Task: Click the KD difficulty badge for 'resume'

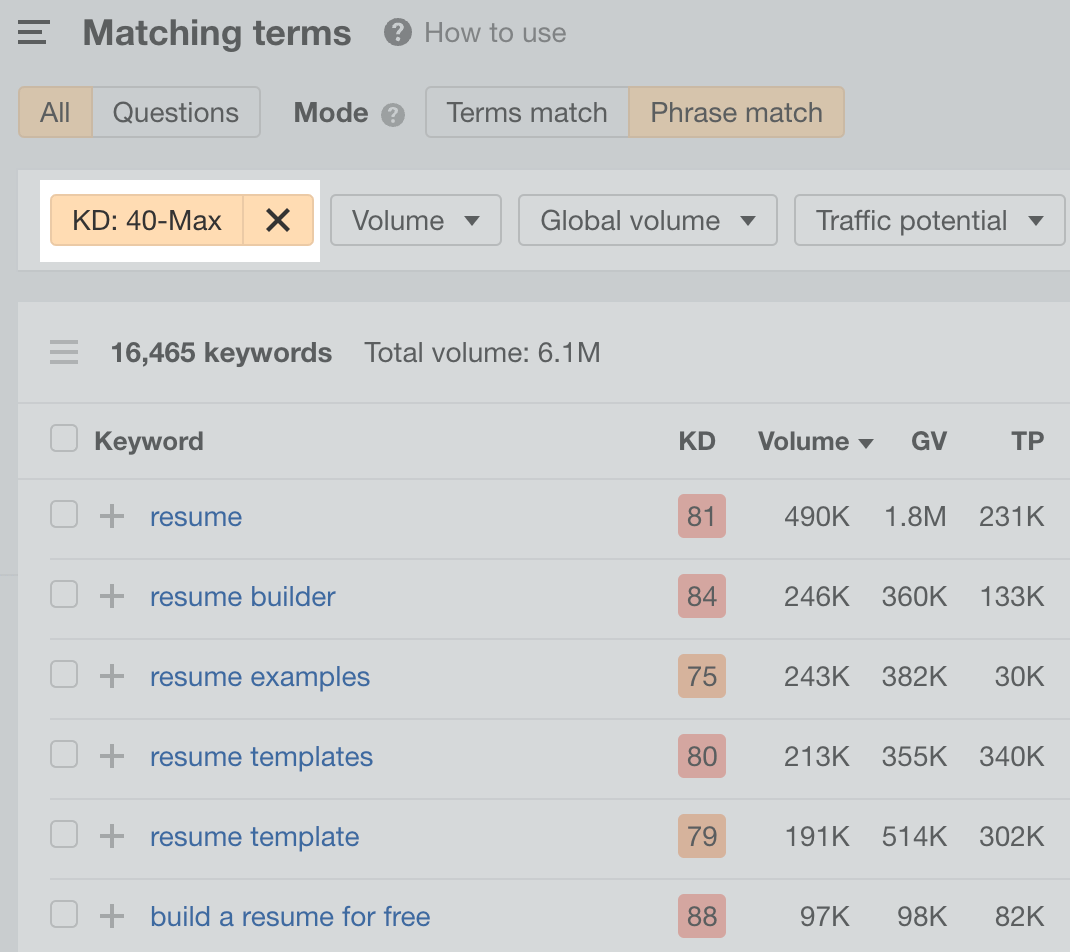Action: (701, 516)
